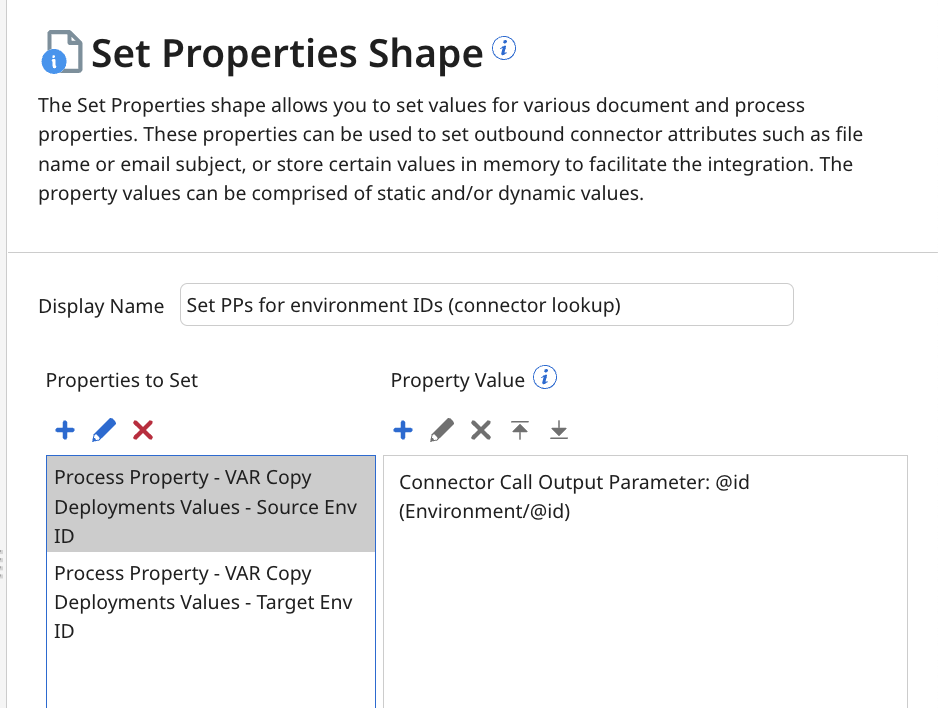Delete the selected property from Properties to Set
938x708 pixels.
(x=142, y=430)
